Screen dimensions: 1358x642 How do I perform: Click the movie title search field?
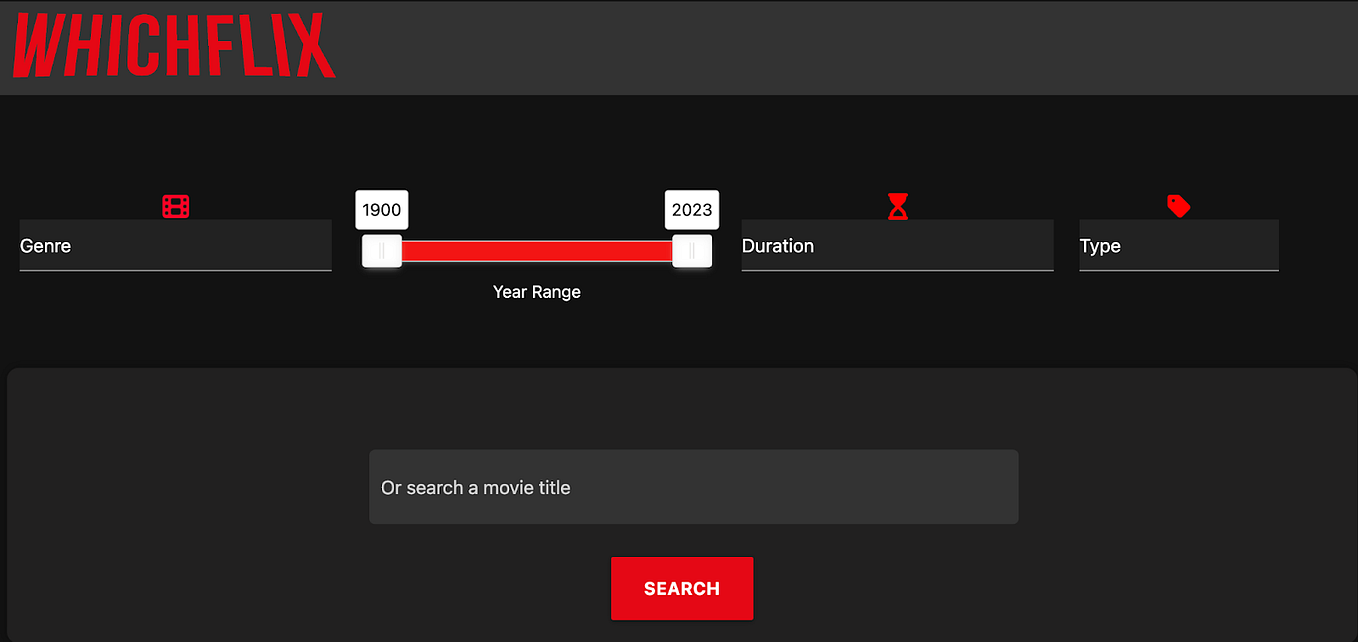[x=693, y=487]
